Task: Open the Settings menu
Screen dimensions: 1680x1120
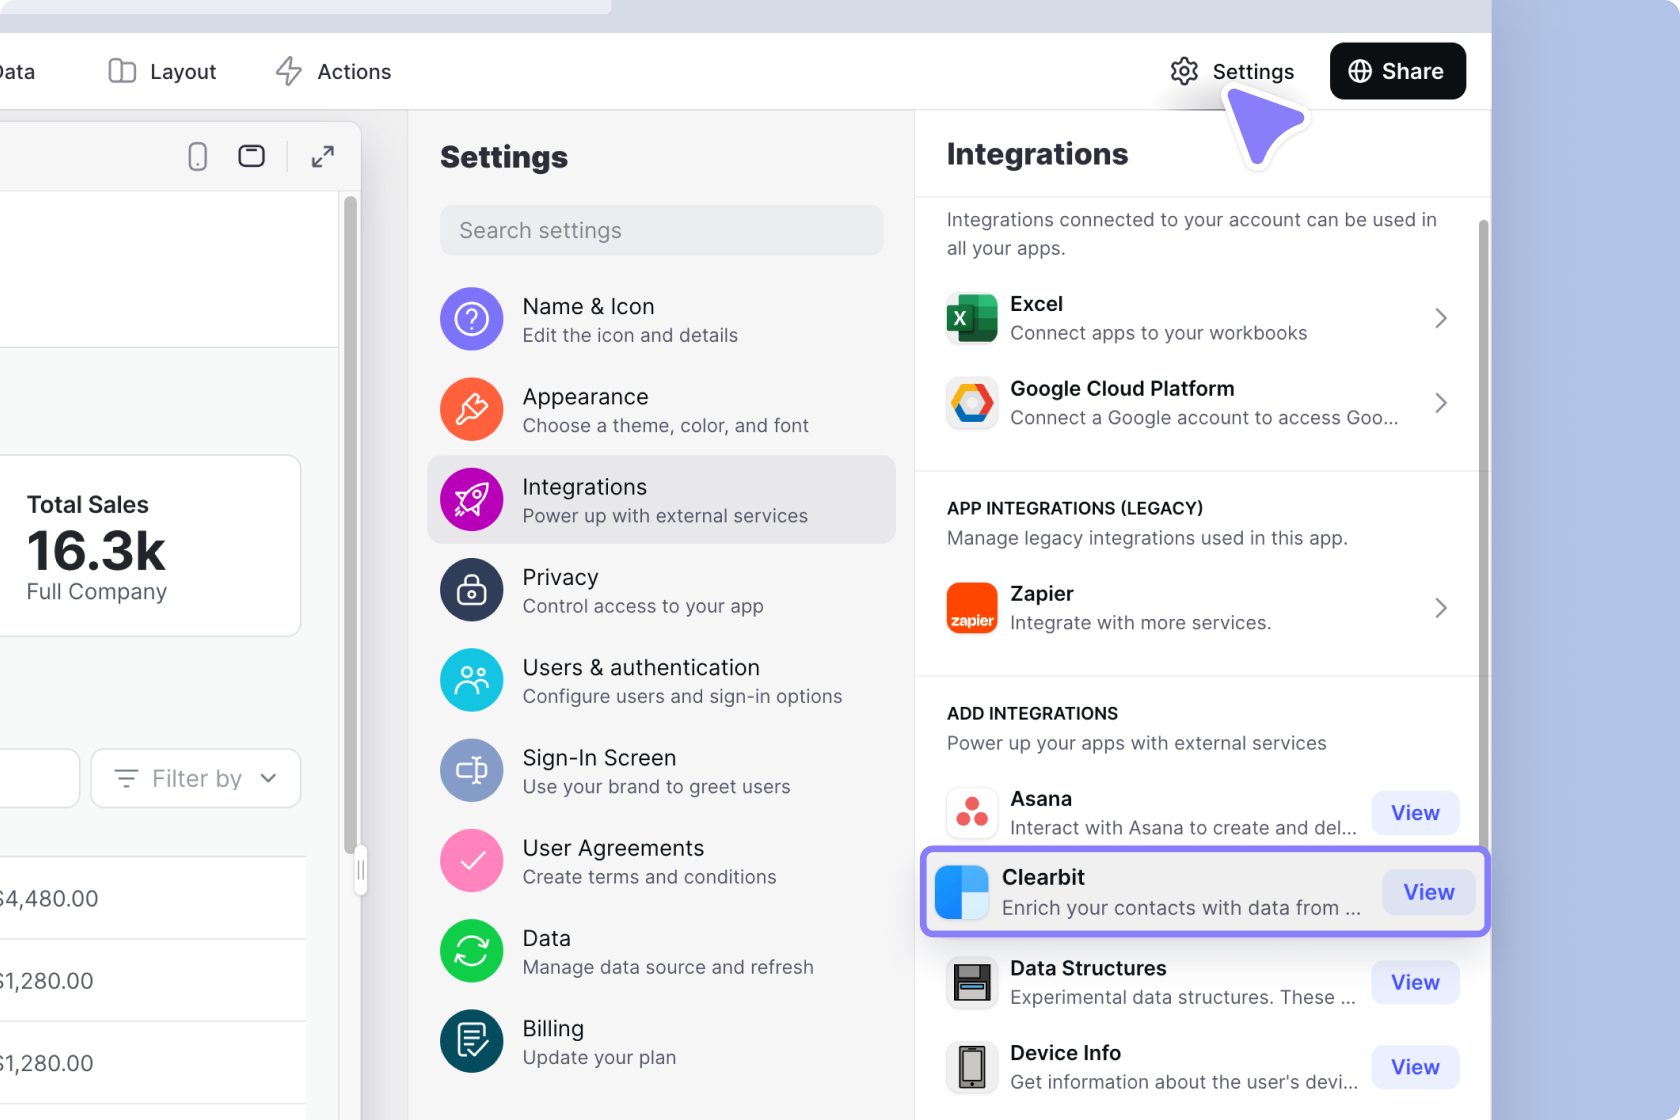Action: click(1231, 71)
